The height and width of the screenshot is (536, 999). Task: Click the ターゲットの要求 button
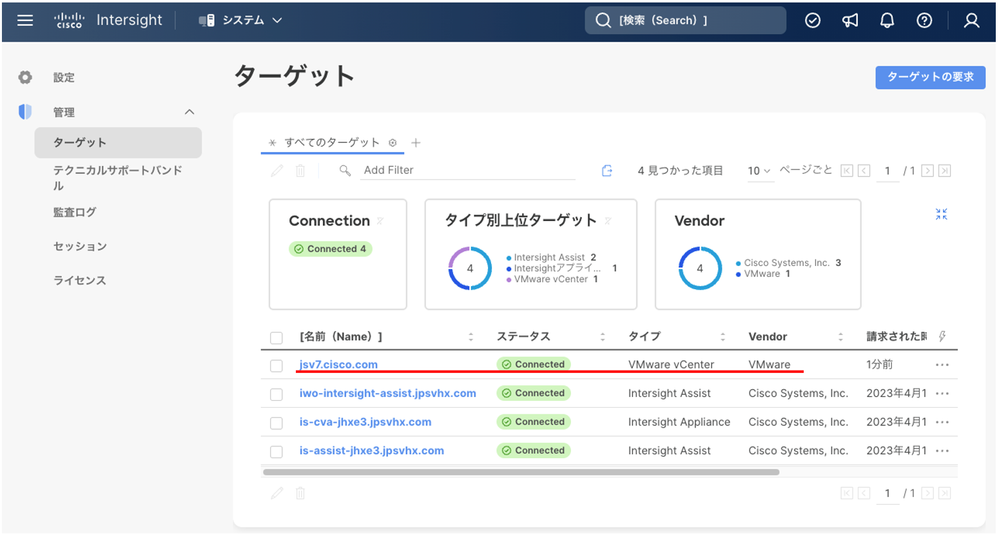(930, 77)
